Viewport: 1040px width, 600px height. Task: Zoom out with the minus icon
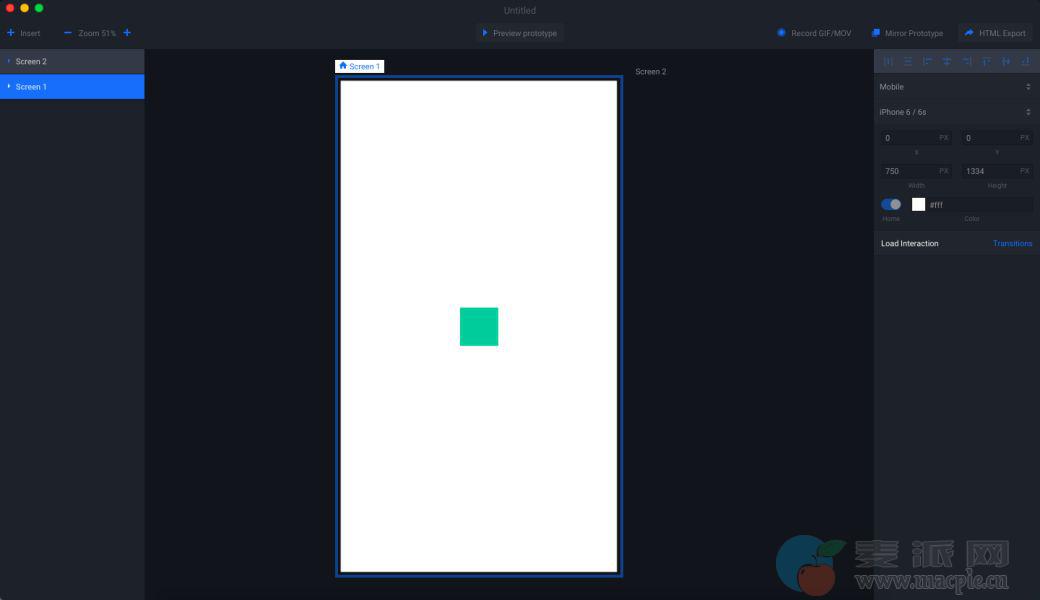coord(68,33)
